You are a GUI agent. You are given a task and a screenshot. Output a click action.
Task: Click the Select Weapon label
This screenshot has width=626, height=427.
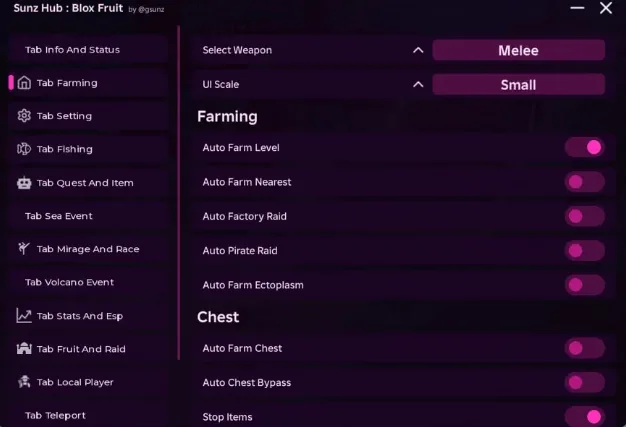click(x=237, y=50)
